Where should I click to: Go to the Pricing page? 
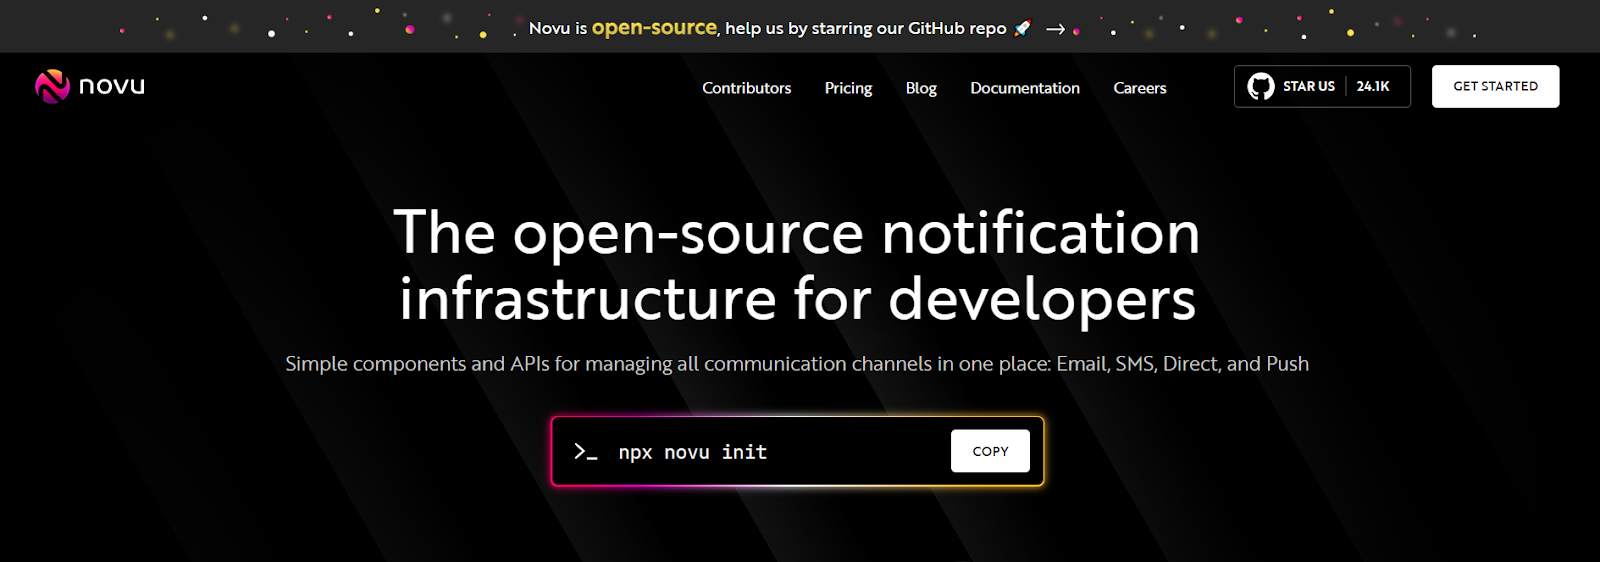pos(848,88)
